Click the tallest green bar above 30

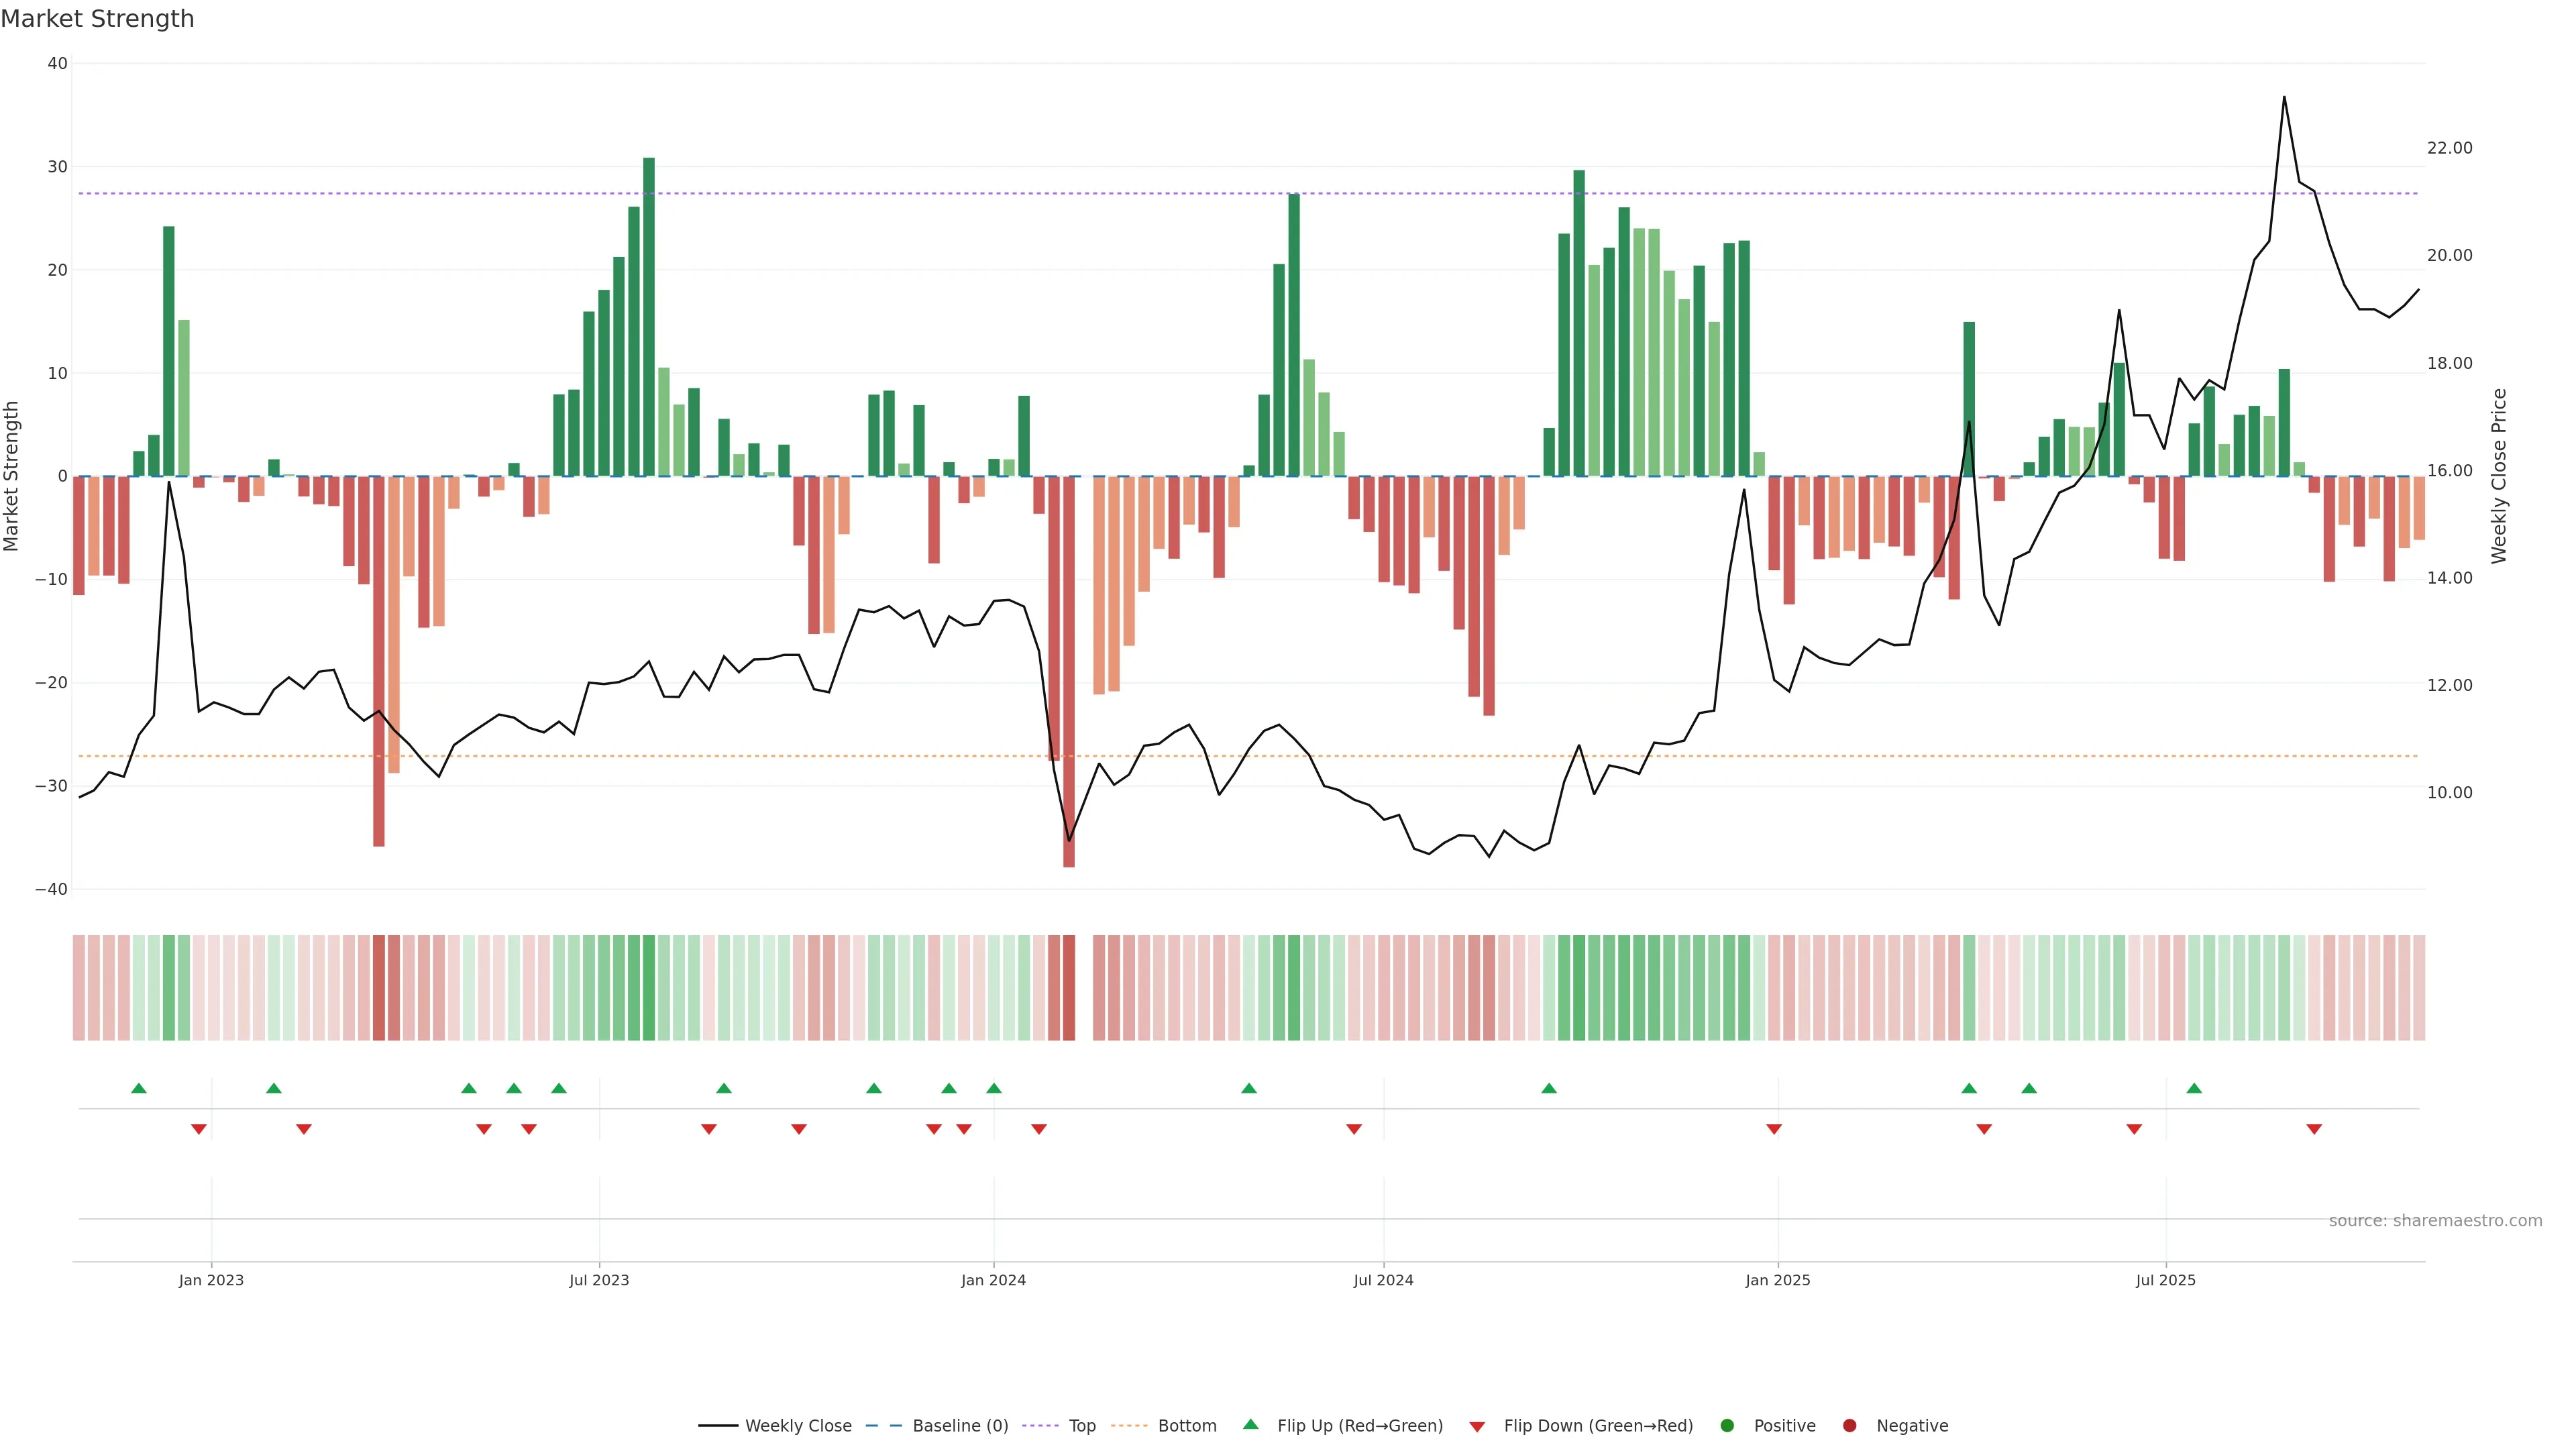(649, 316)
